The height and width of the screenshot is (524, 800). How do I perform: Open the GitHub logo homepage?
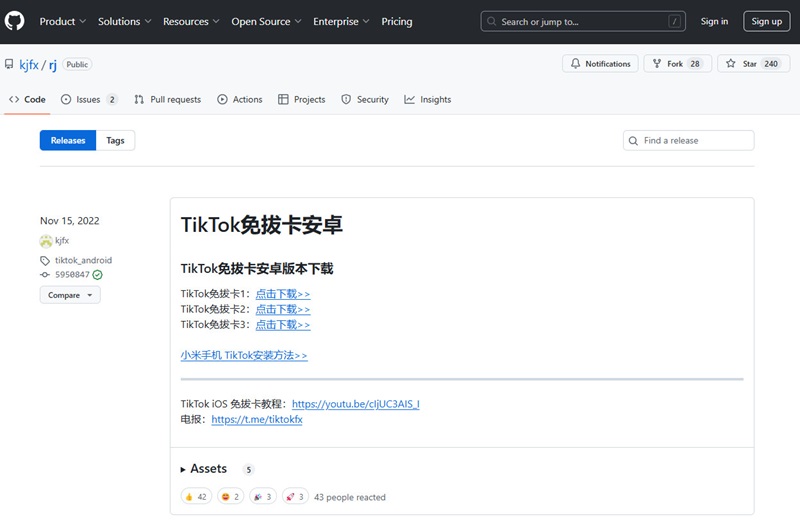pyautogui.click(x=14, y=21)
